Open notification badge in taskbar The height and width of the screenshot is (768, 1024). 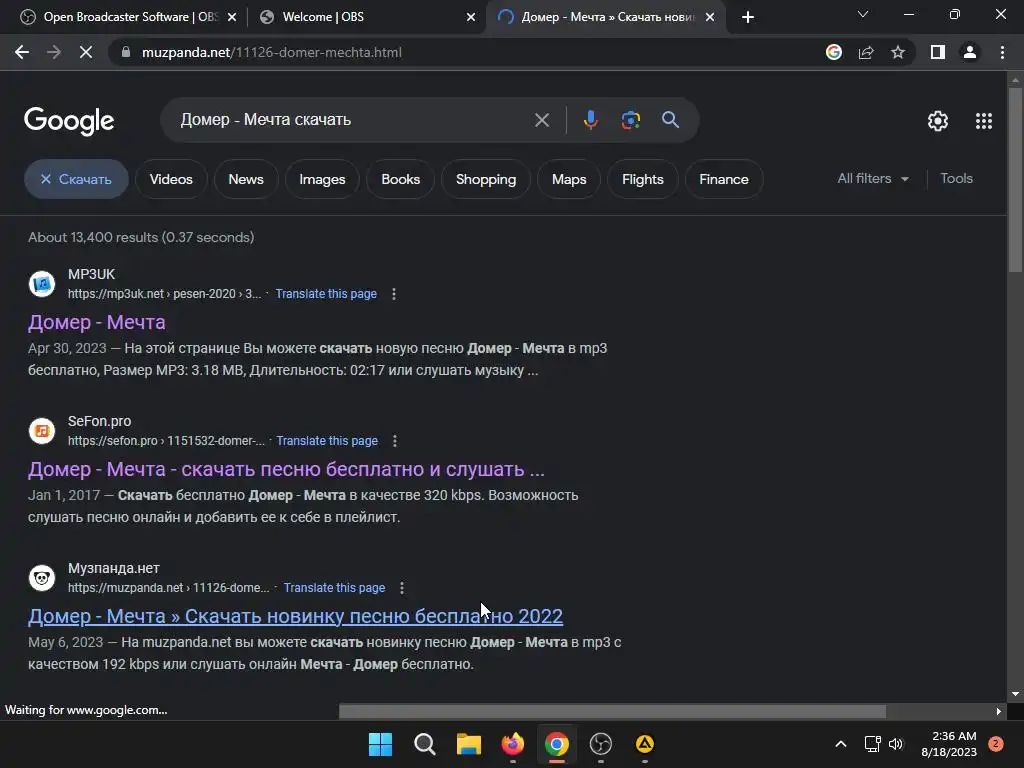pyautogui.click(x=996, y=744)
